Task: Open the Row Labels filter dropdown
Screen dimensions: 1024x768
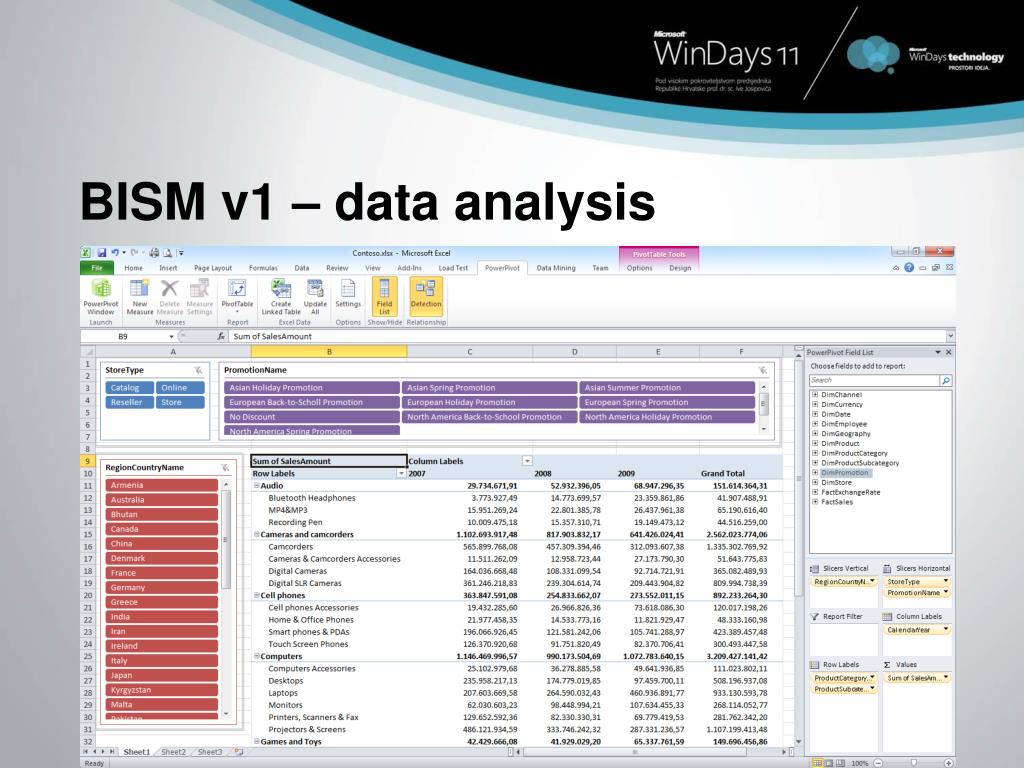Action: 401,473
